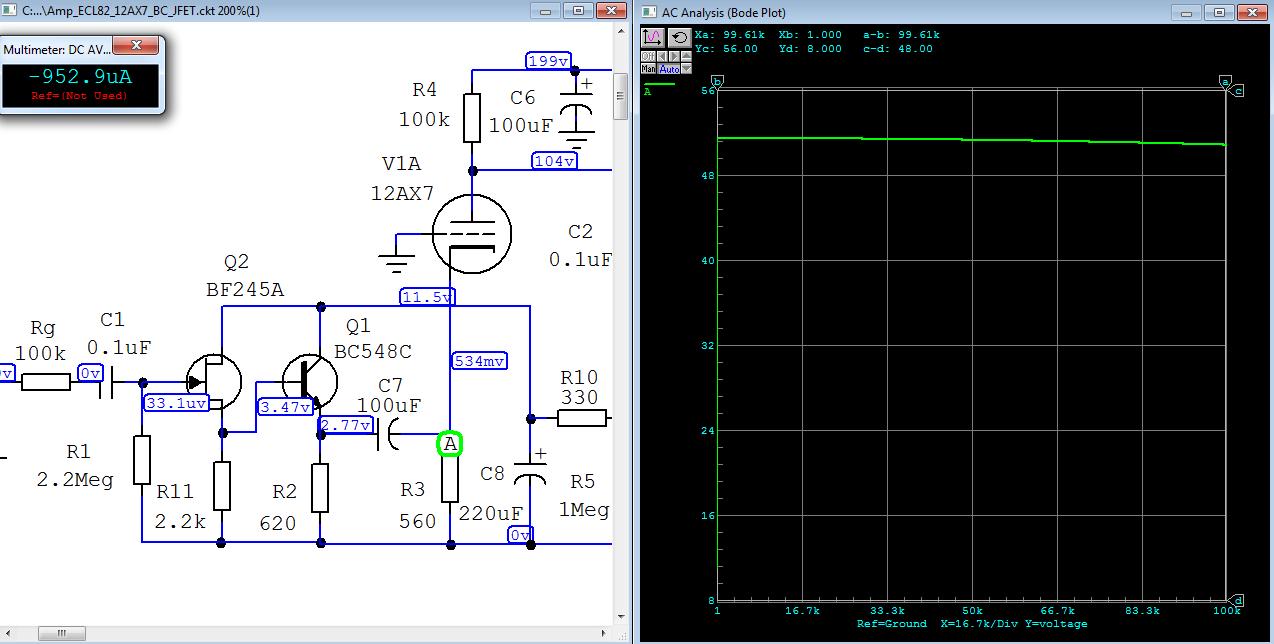This screenshot has width=1274, height=644.
Task: Maximize the AC Analysis Bode Plot window
Action: click(1220, 12)
